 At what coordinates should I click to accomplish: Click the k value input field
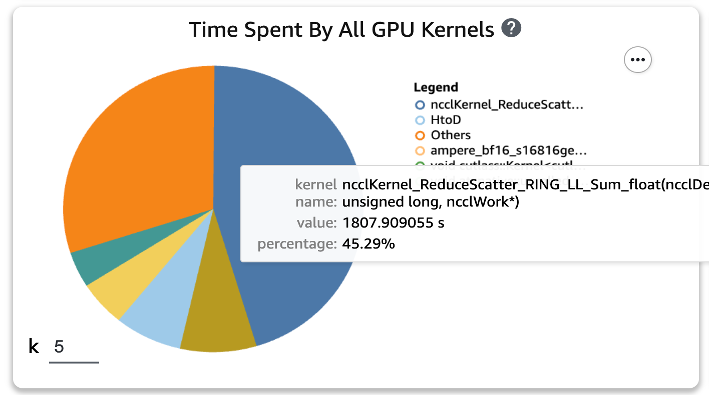click(x=74, y=348)
